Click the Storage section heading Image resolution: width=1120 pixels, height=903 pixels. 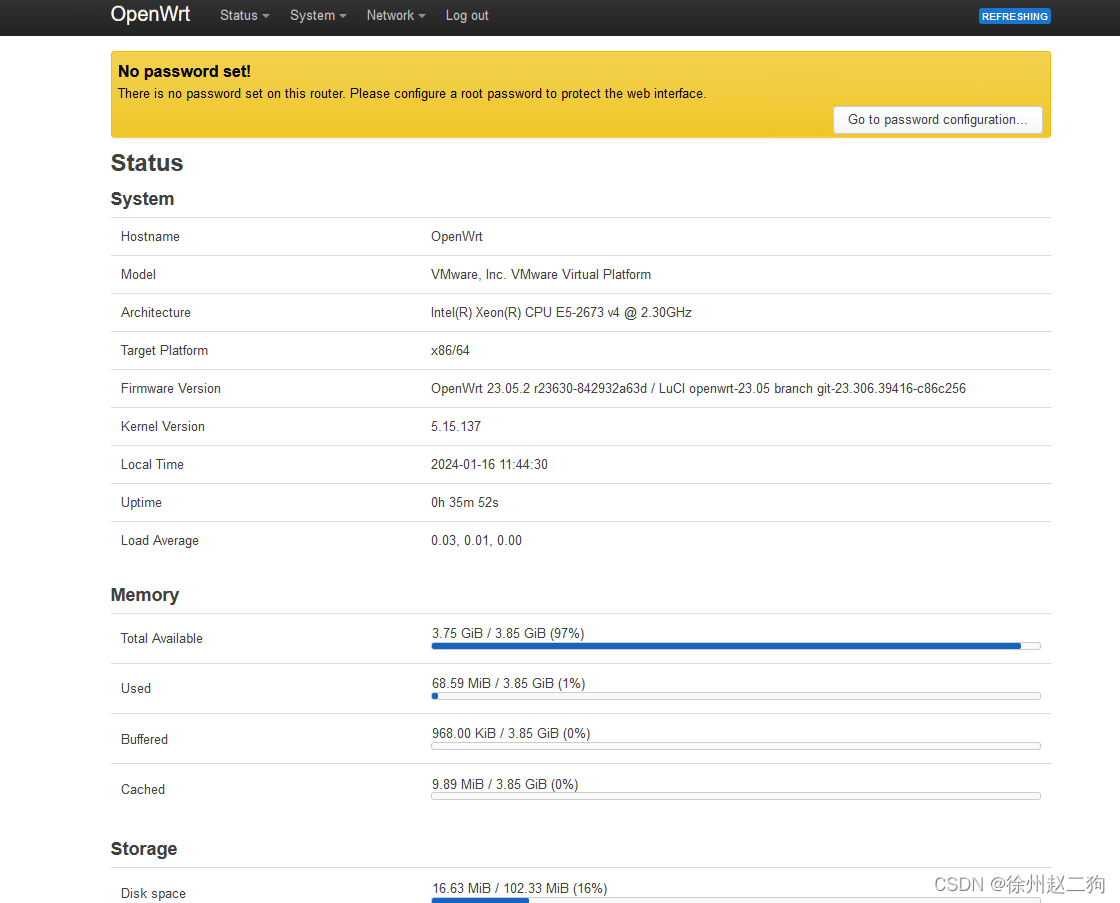[144, 848]
